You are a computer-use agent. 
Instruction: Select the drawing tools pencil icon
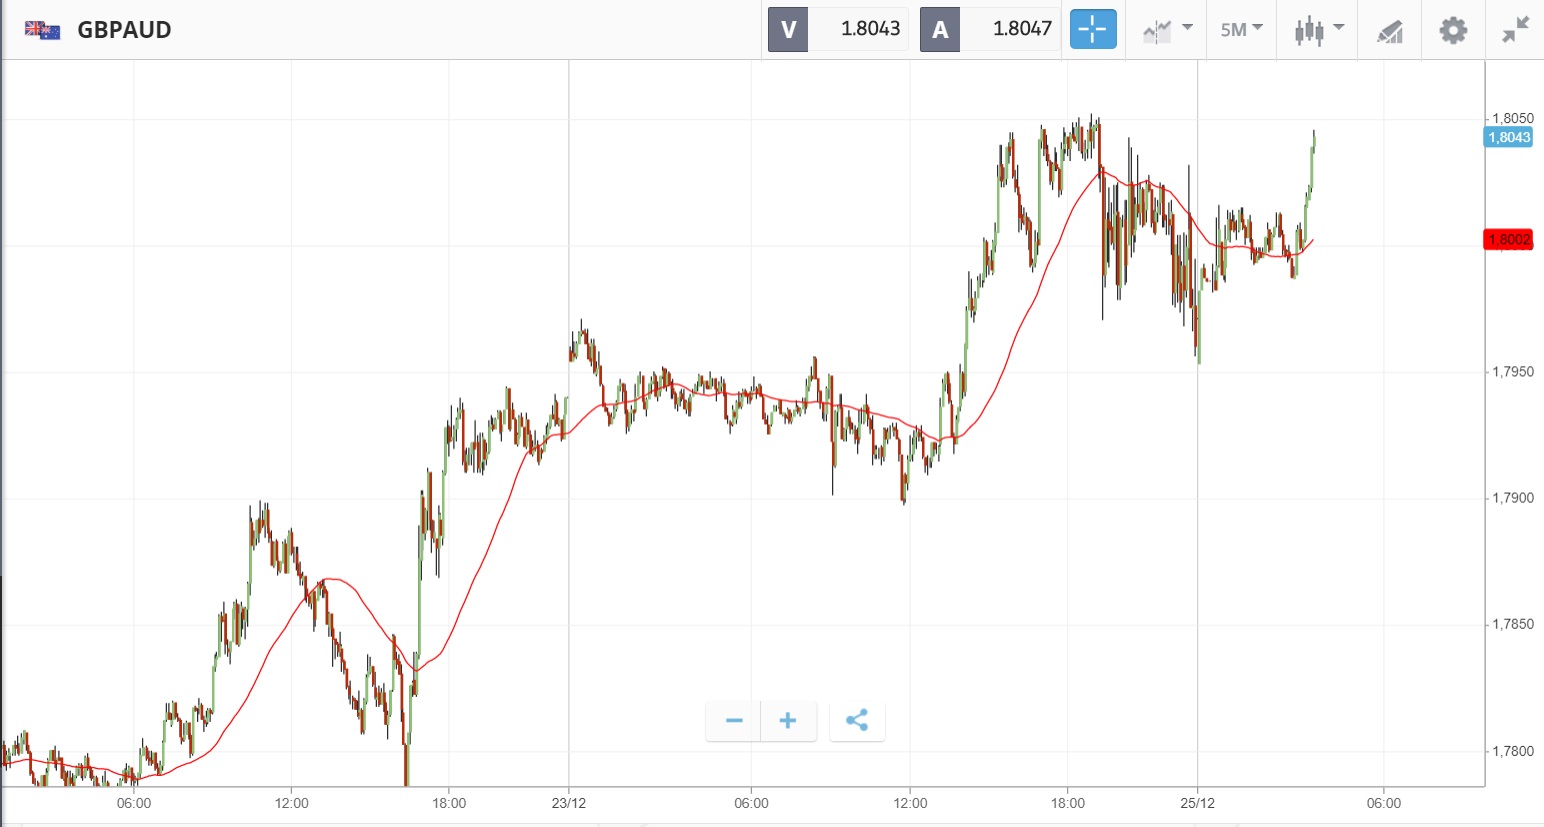pyautogui.click(x=1389, y=31)
